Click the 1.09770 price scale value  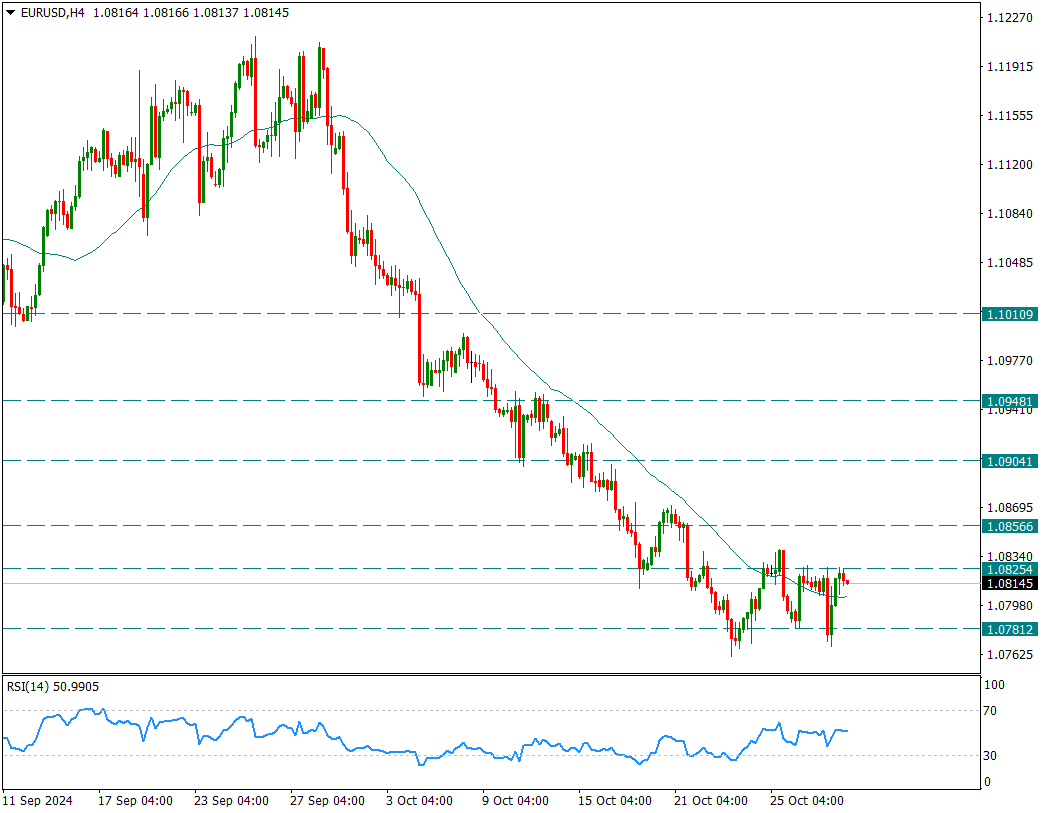pyautogui.click(x=1010, y=361)
